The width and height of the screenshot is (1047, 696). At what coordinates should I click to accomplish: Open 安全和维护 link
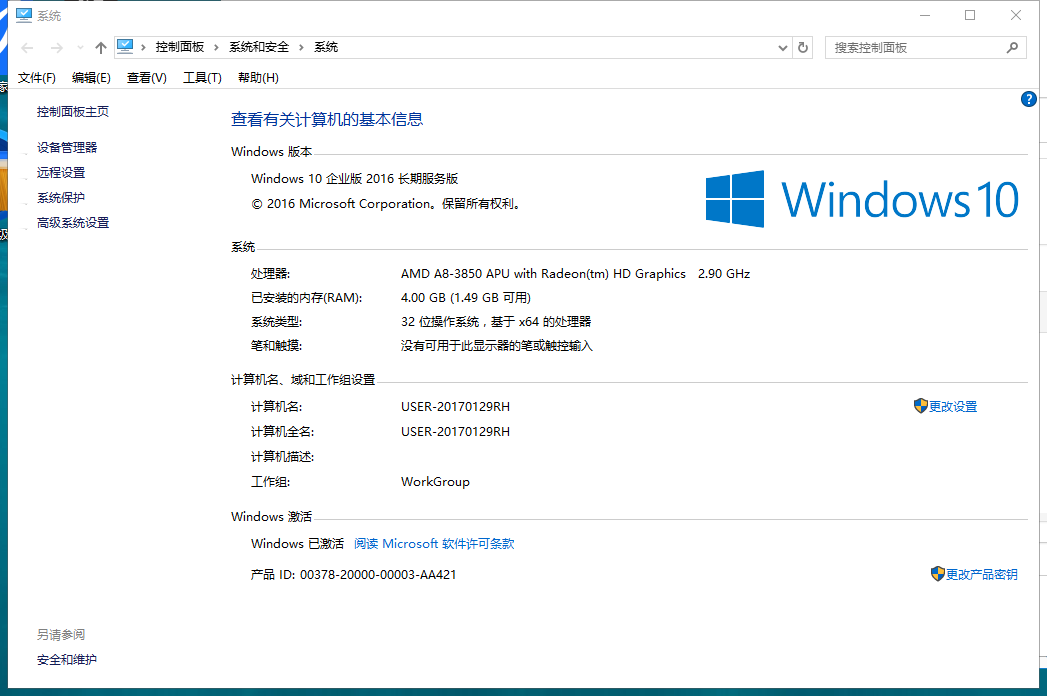(x=67, y=660)
